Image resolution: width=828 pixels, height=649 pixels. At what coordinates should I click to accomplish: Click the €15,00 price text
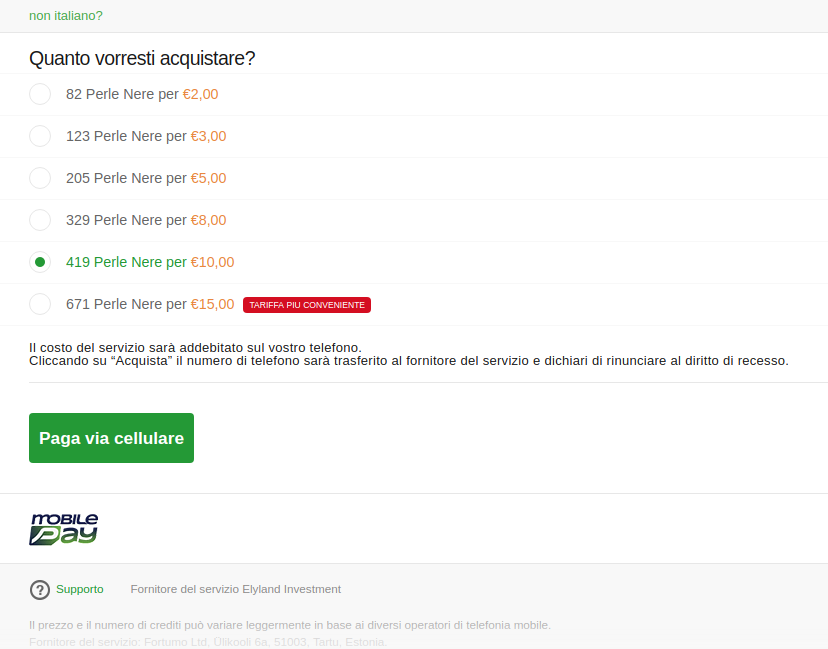[213, 304]
